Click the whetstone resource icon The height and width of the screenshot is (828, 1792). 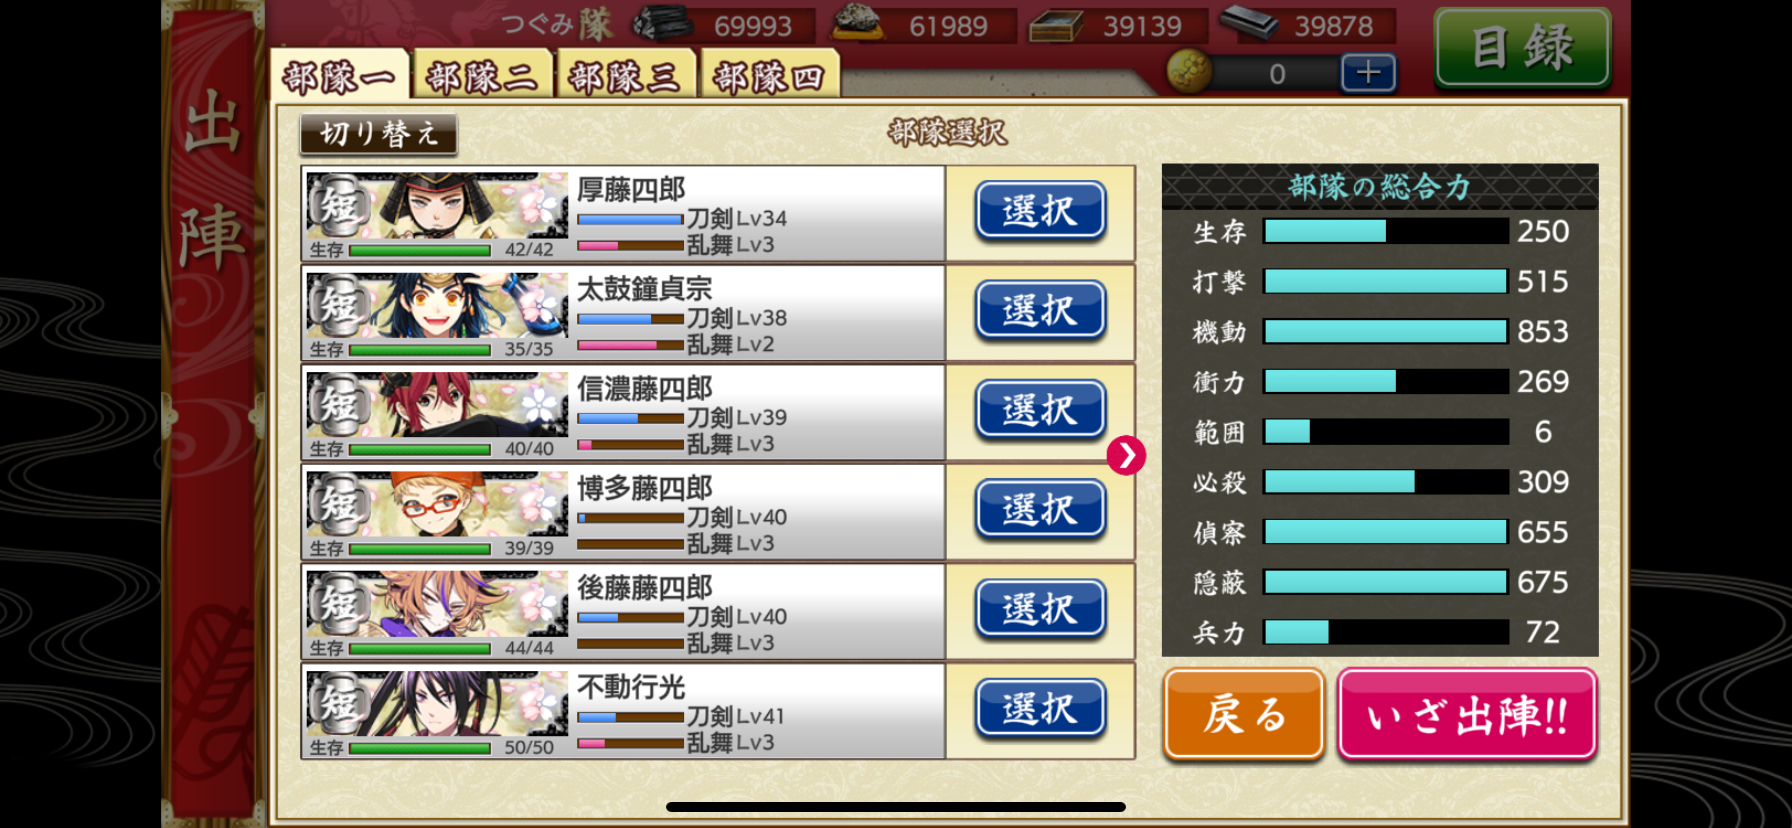pyautogui.click(x=1249, y=23)
